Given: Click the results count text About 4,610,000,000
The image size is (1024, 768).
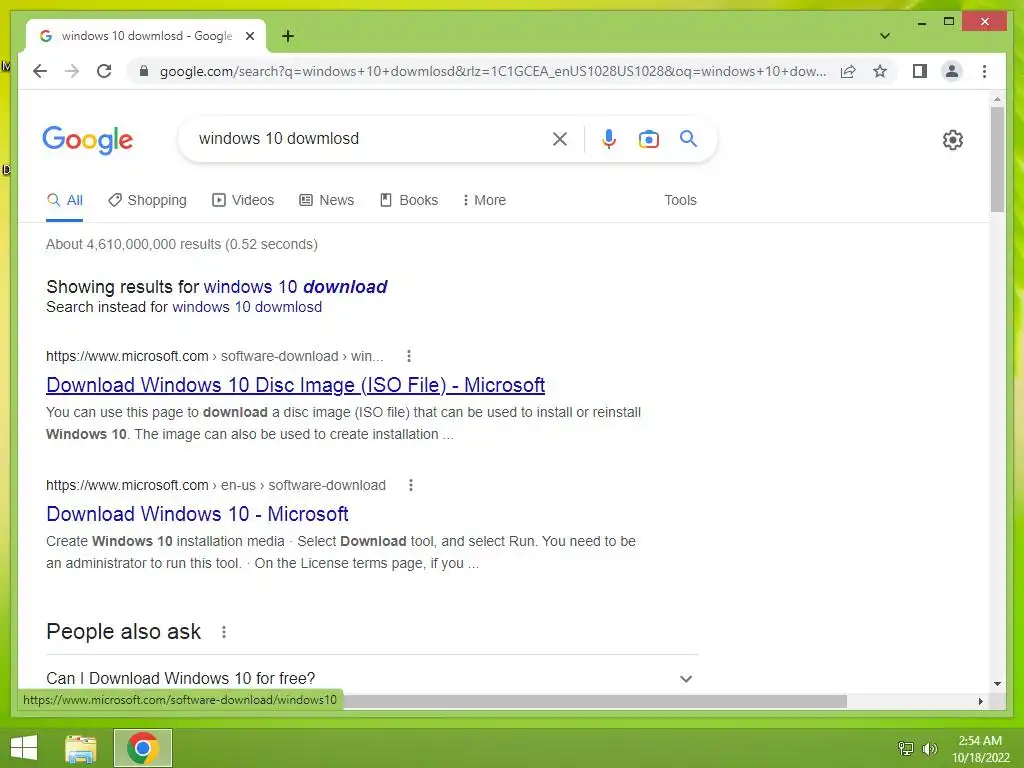Looking at the screenshot, I should [x=182, y=244].
